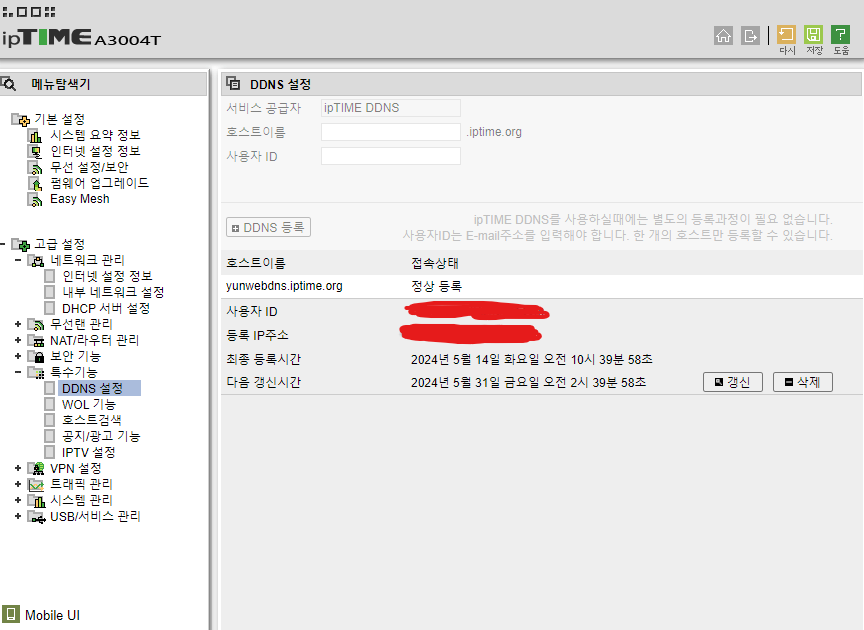Open 내부 네트워크 설정 page
Image resolution: width=864 pixels, height=630 pixels.
[x=113, y=292]
